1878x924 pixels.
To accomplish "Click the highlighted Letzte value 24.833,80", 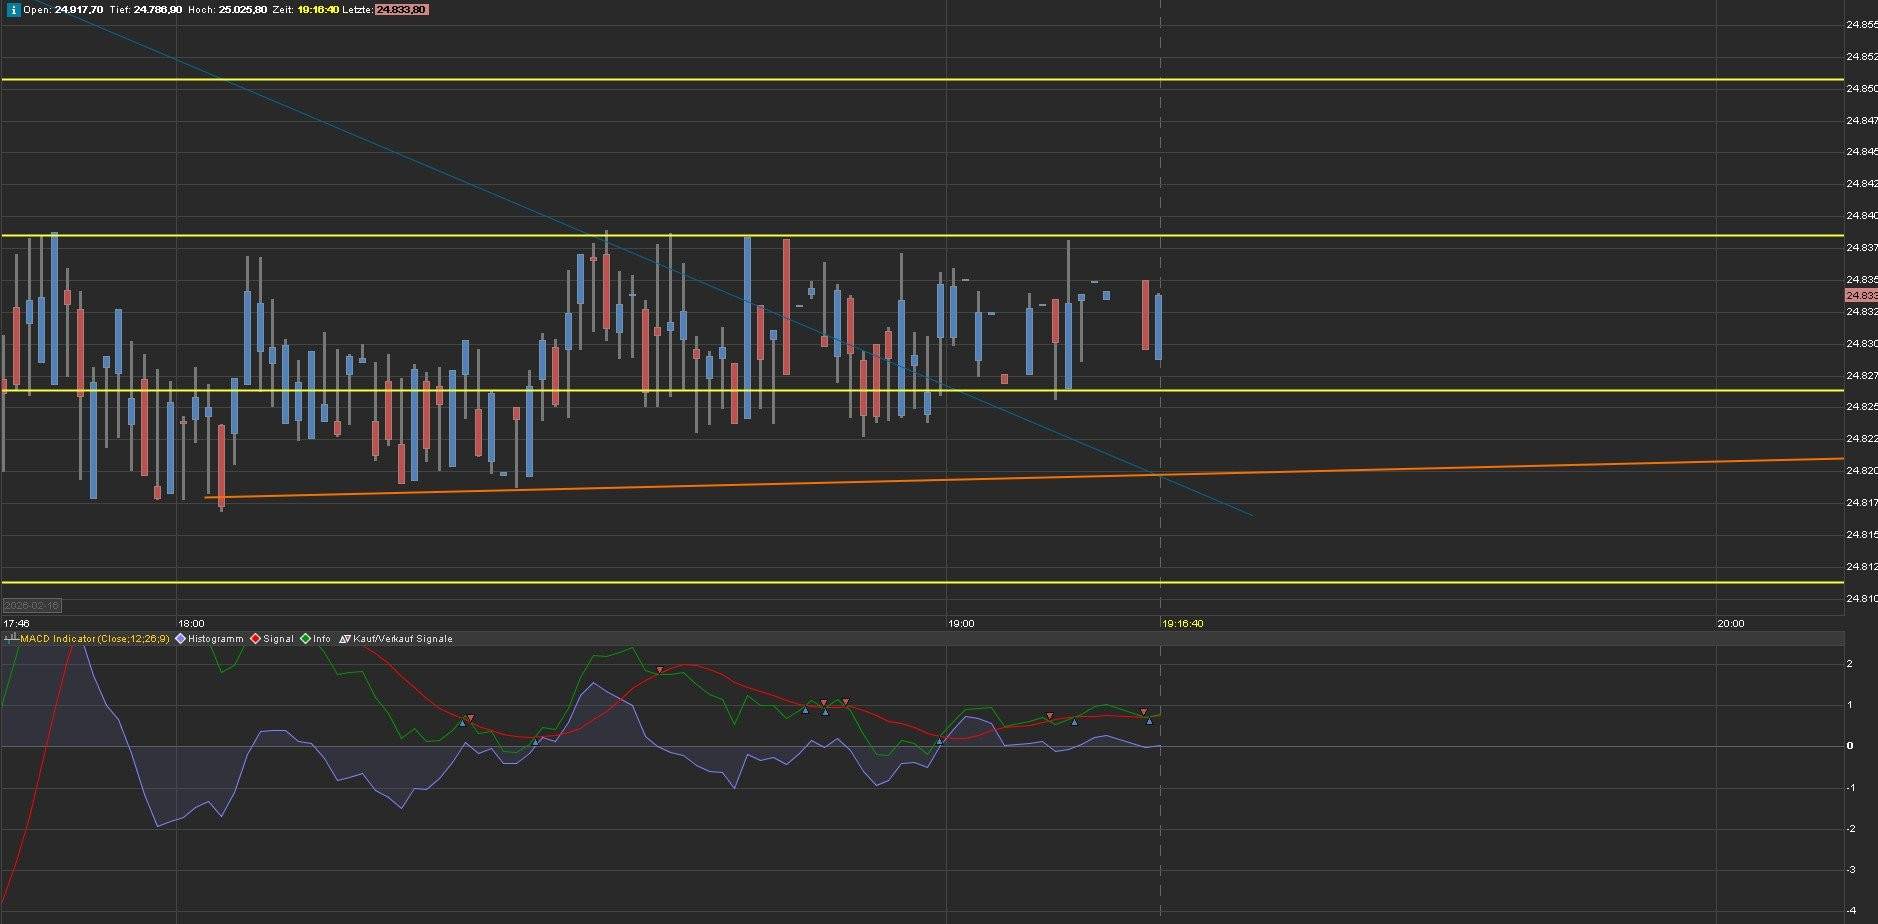I will click(401, 9).
